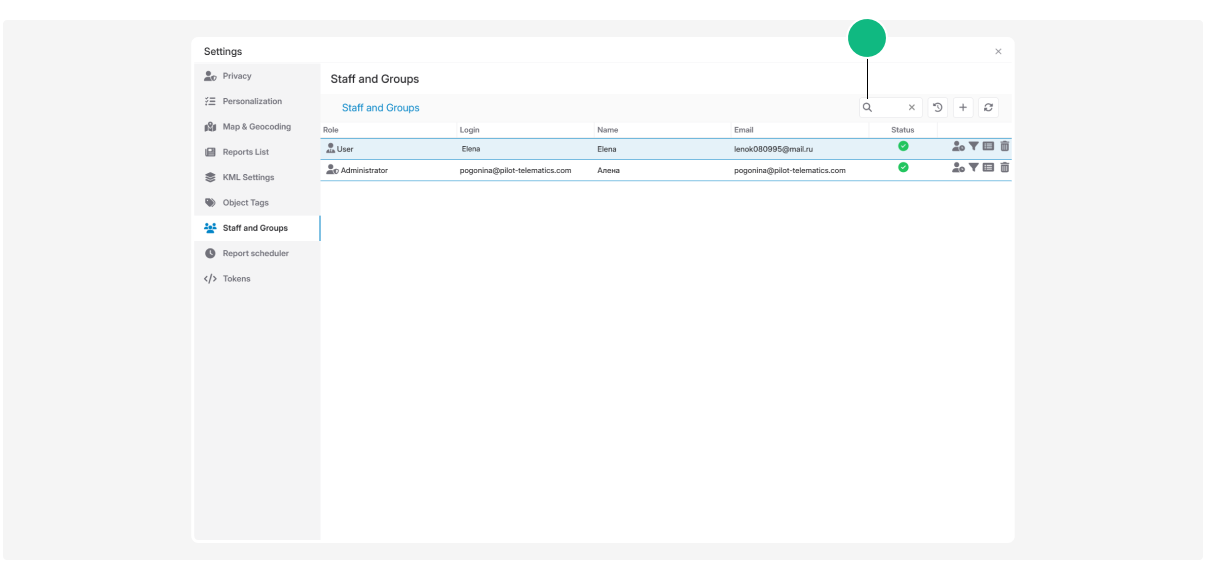
Task: Close the Settings dialog
Action: click(998, 52)
